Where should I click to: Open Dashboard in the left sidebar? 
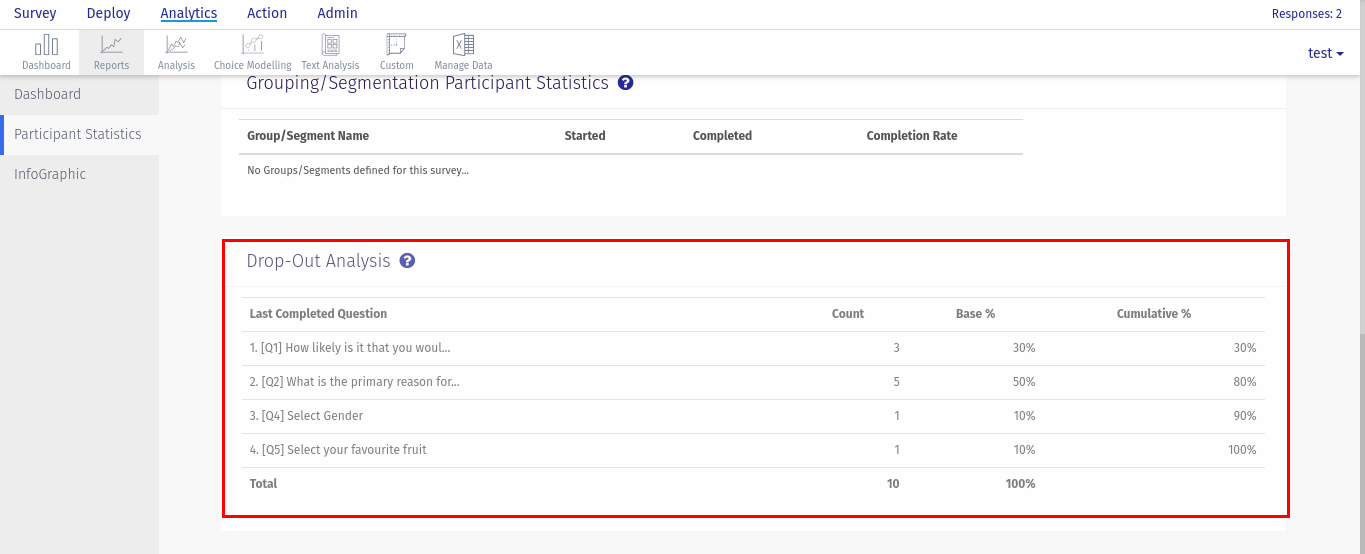pos(48,94)
